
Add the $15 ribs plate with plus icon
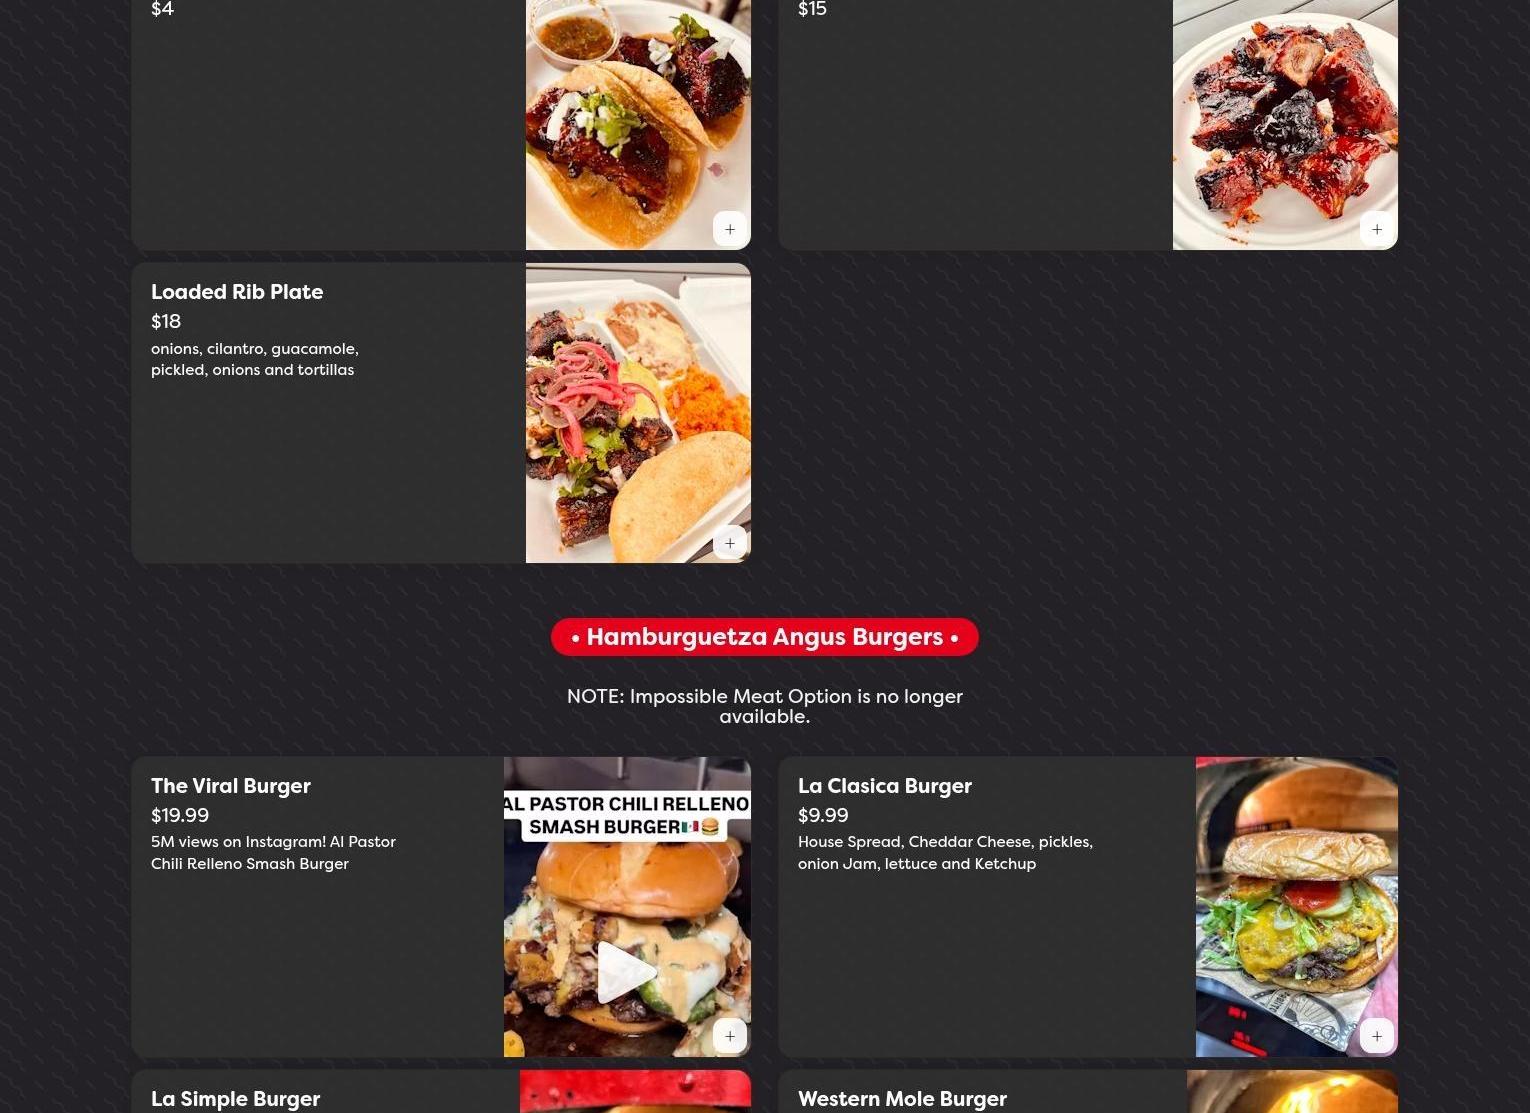tap(1377, 229)
